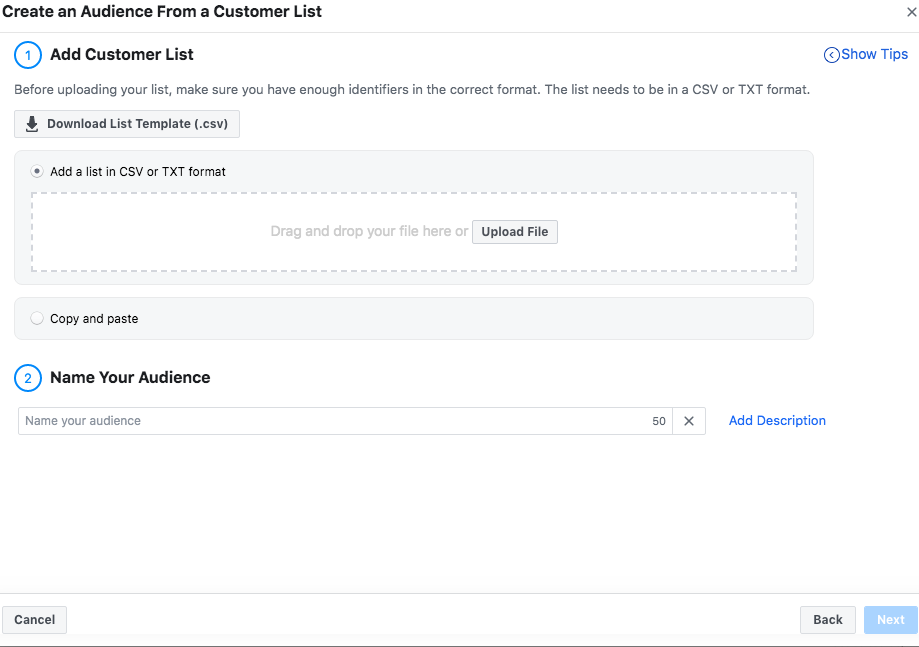Proceed with the Next button

890,620
